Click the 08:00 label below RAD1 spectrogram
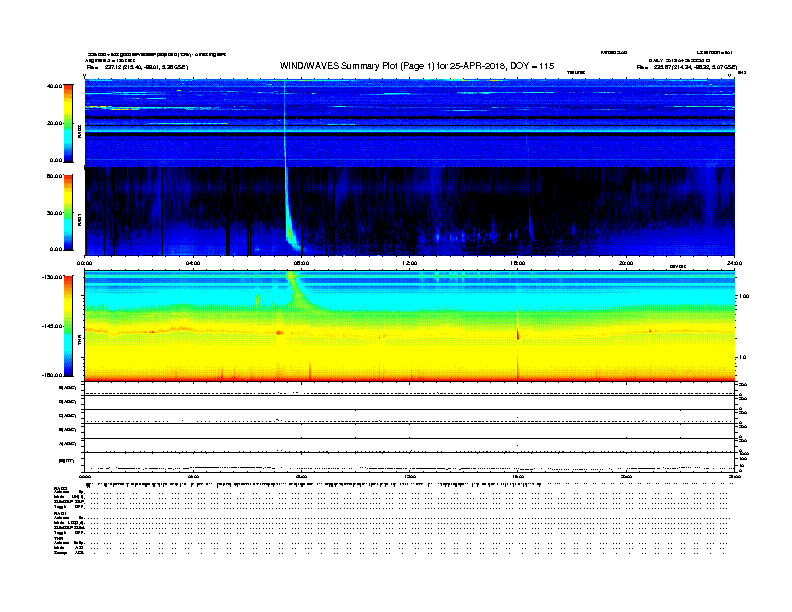 (301, 263)
